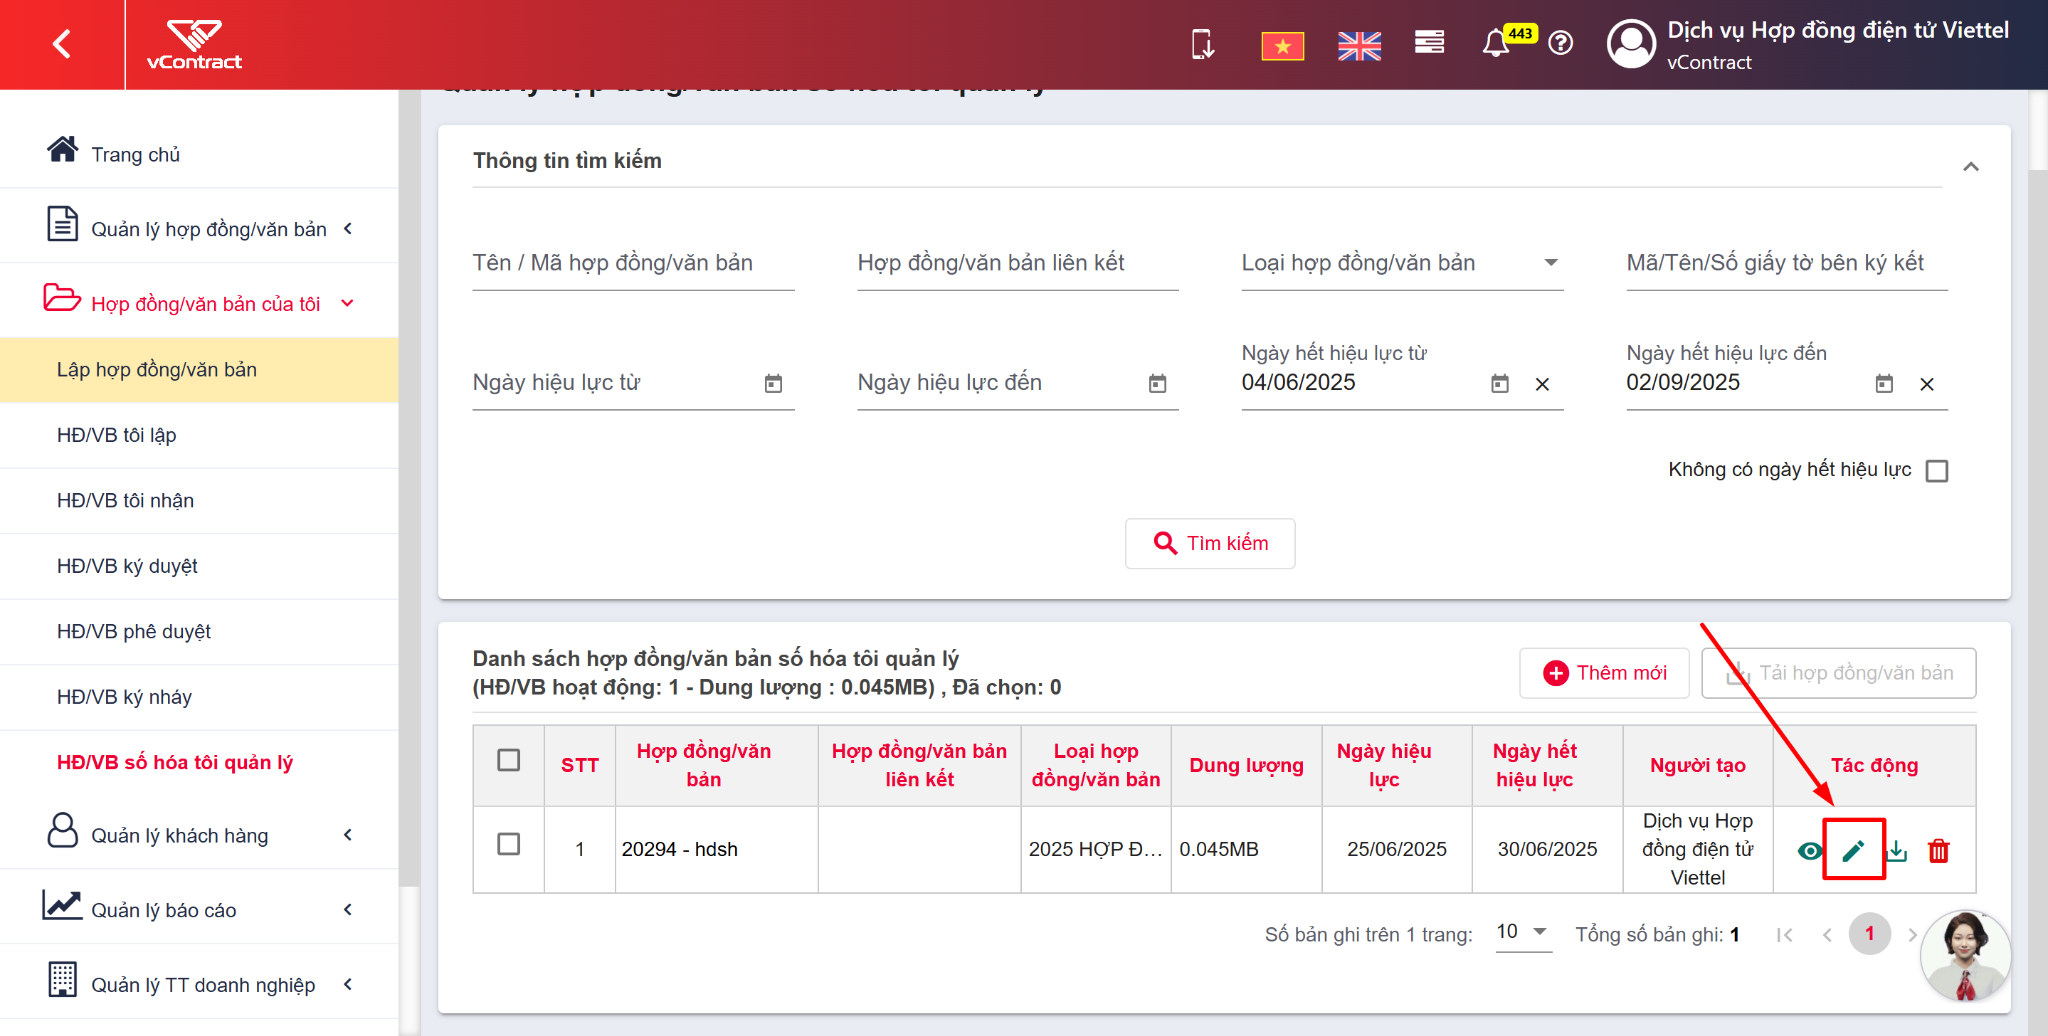The height and width of the screenshot is (1036, 2048).
Task: Focus Tên / Mã hợp đồng/văn bản field
Action: 633,263
